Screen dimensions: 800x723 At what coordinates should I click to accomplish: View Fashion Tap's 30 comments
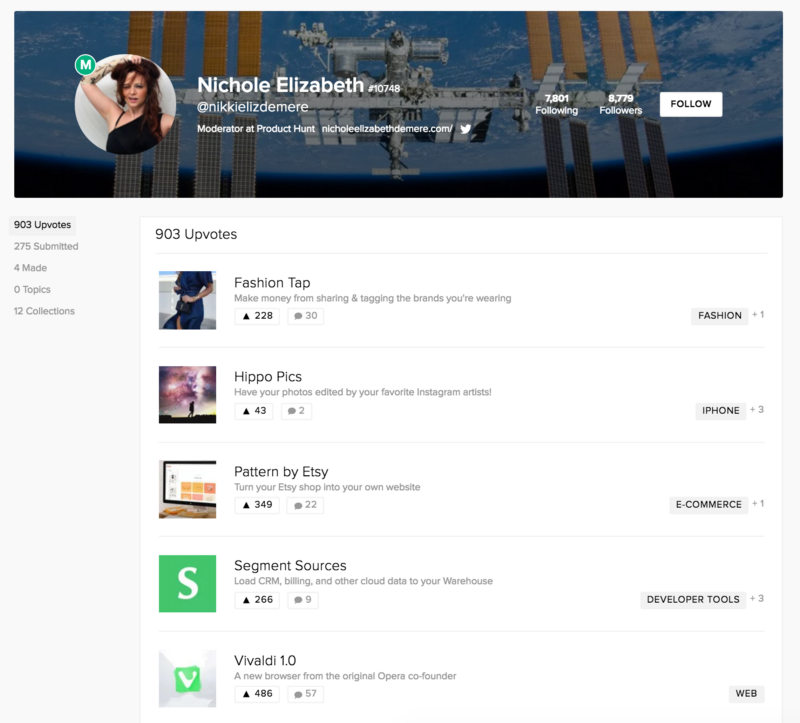pyautogui.click(x=306, y=316)
